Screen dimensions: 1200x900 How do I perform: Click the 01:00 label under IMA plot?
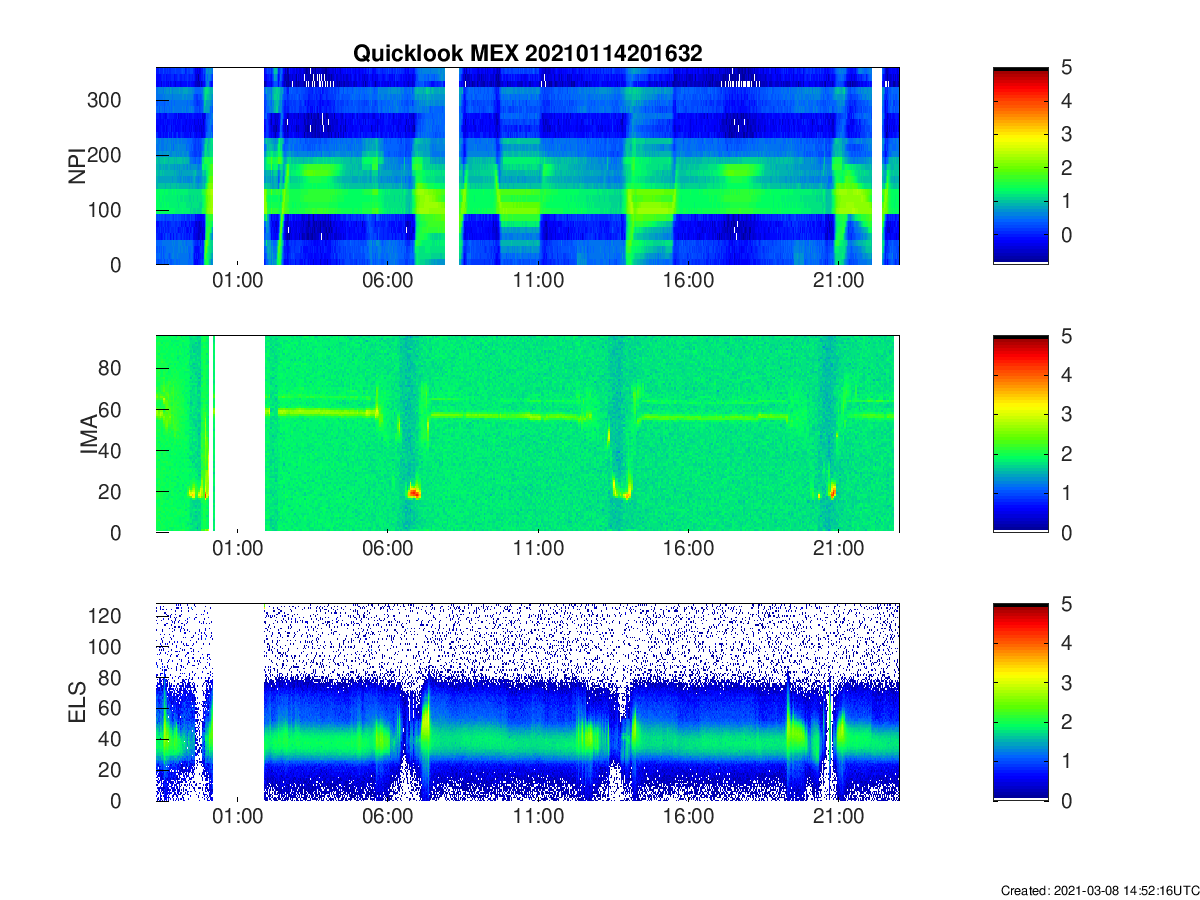(238, 549)
